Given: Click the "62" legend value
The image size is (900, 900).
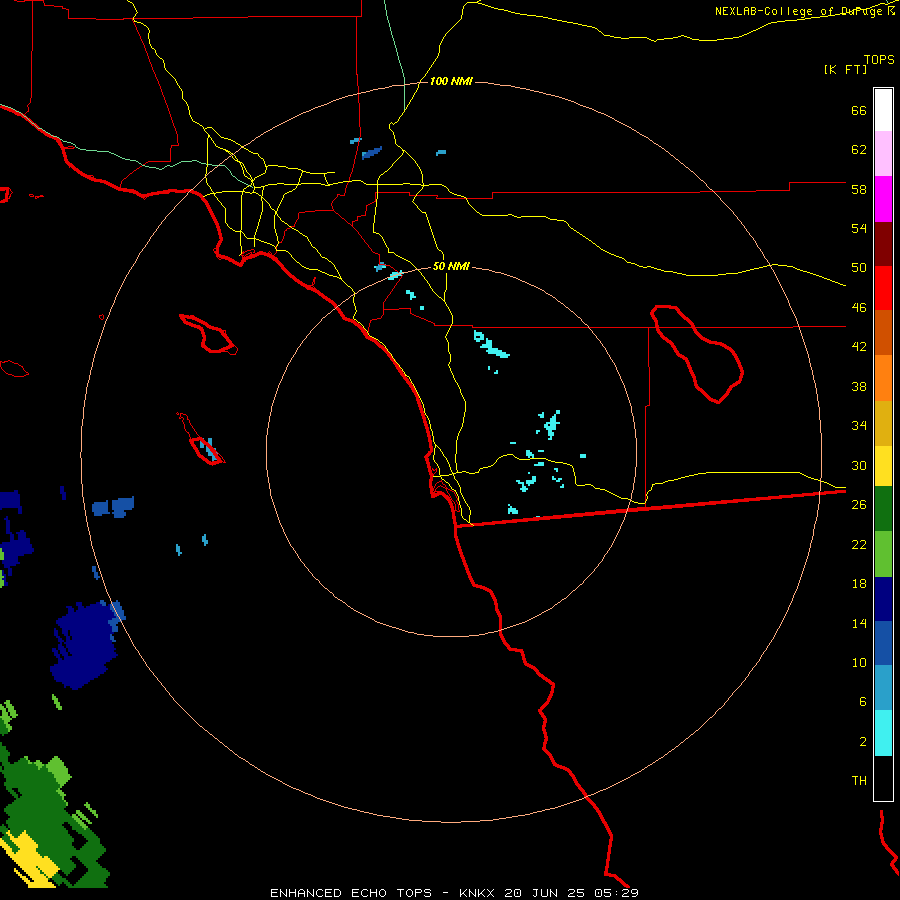Looking at the screenshot, I should click(859, 150).
